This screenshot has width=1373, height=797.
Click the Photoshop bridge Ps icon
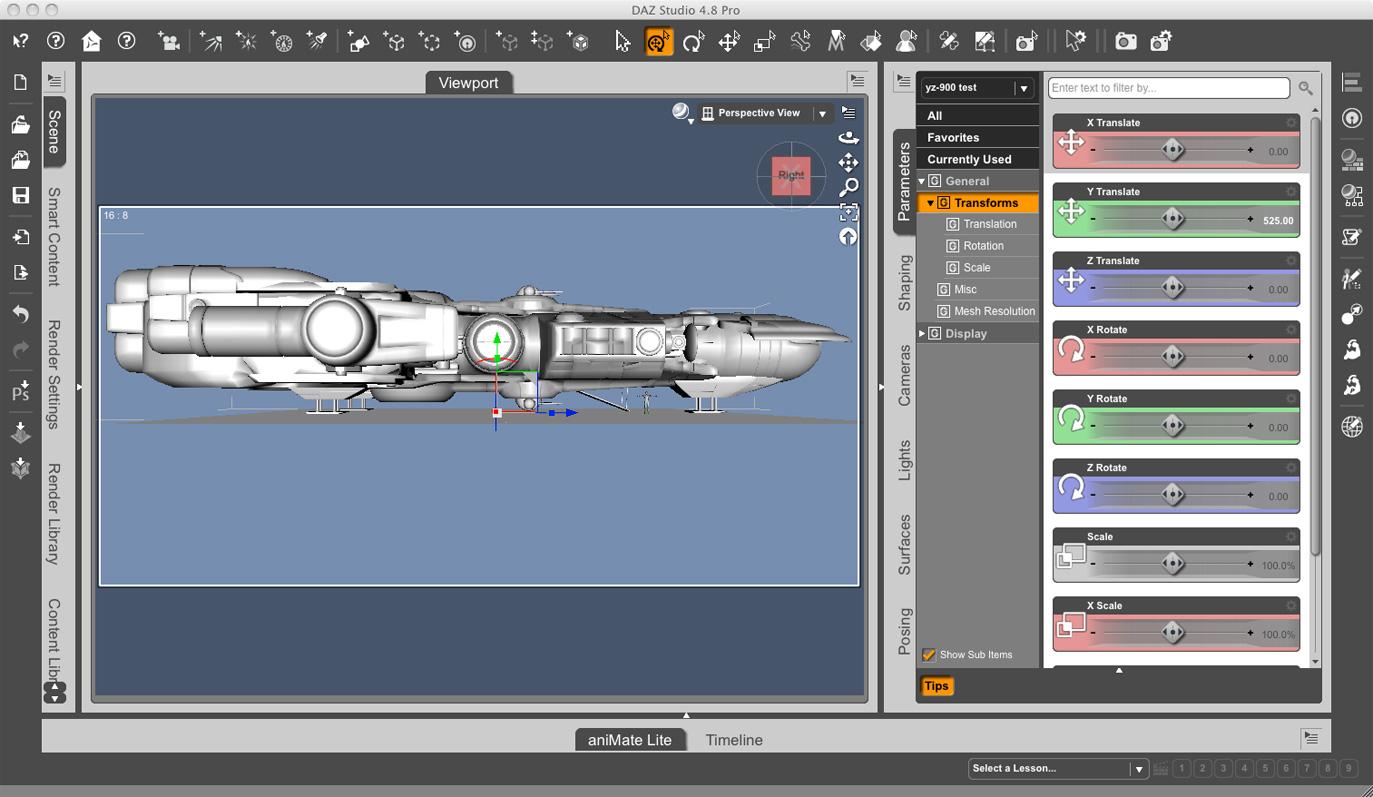click(x=20, y=391)
